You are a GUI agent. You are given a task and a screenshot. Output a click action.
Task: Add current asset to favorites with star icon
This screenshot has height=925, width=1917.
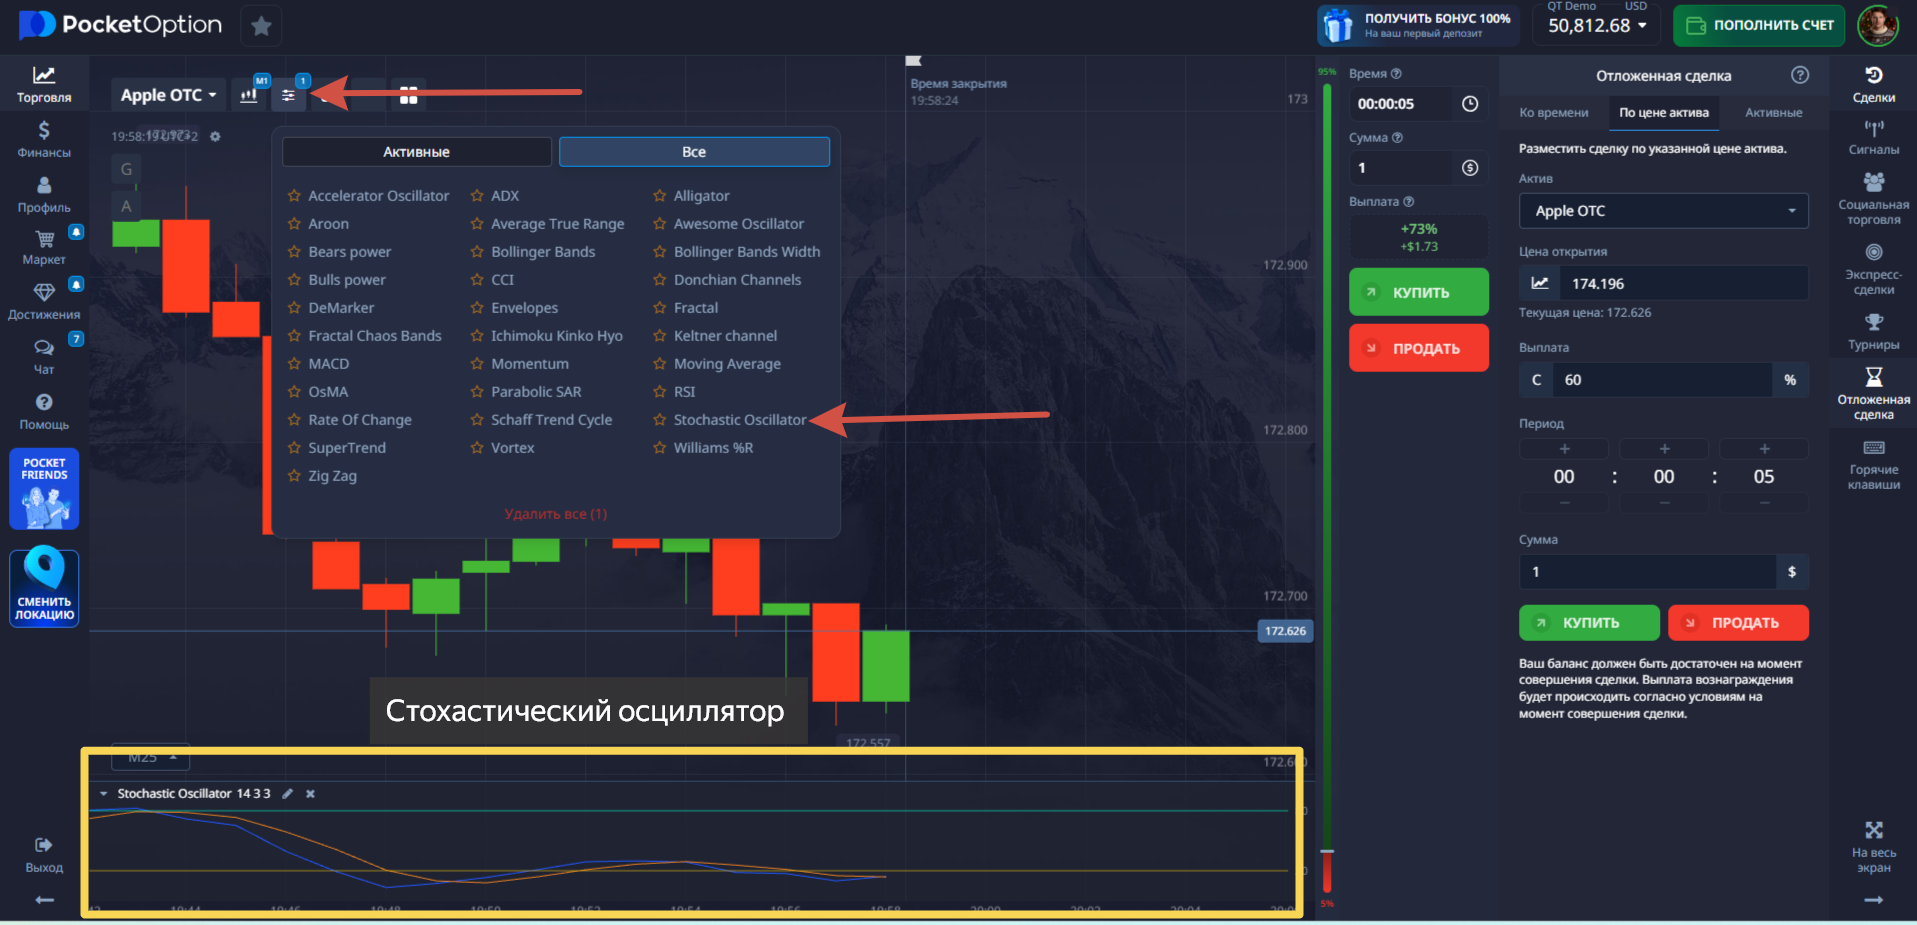261,26
